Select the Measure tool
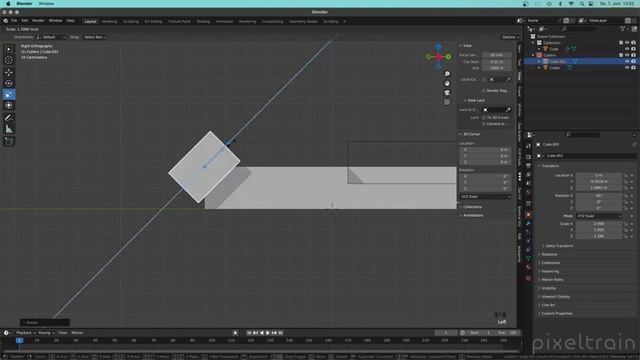This screenshot has width=640, height=360. tap(9, 129)
